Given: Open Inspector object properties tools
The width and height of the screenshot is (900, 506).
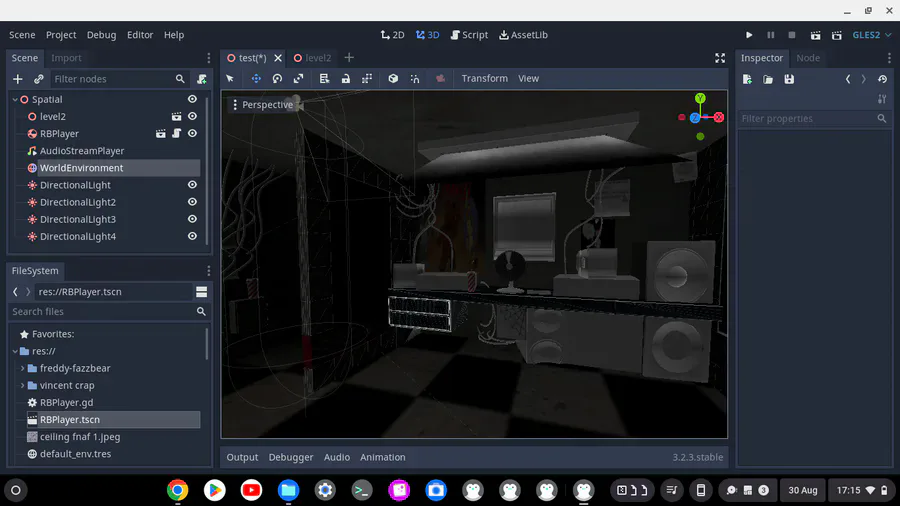Looking at the screenshot, I should click(882, 99).
